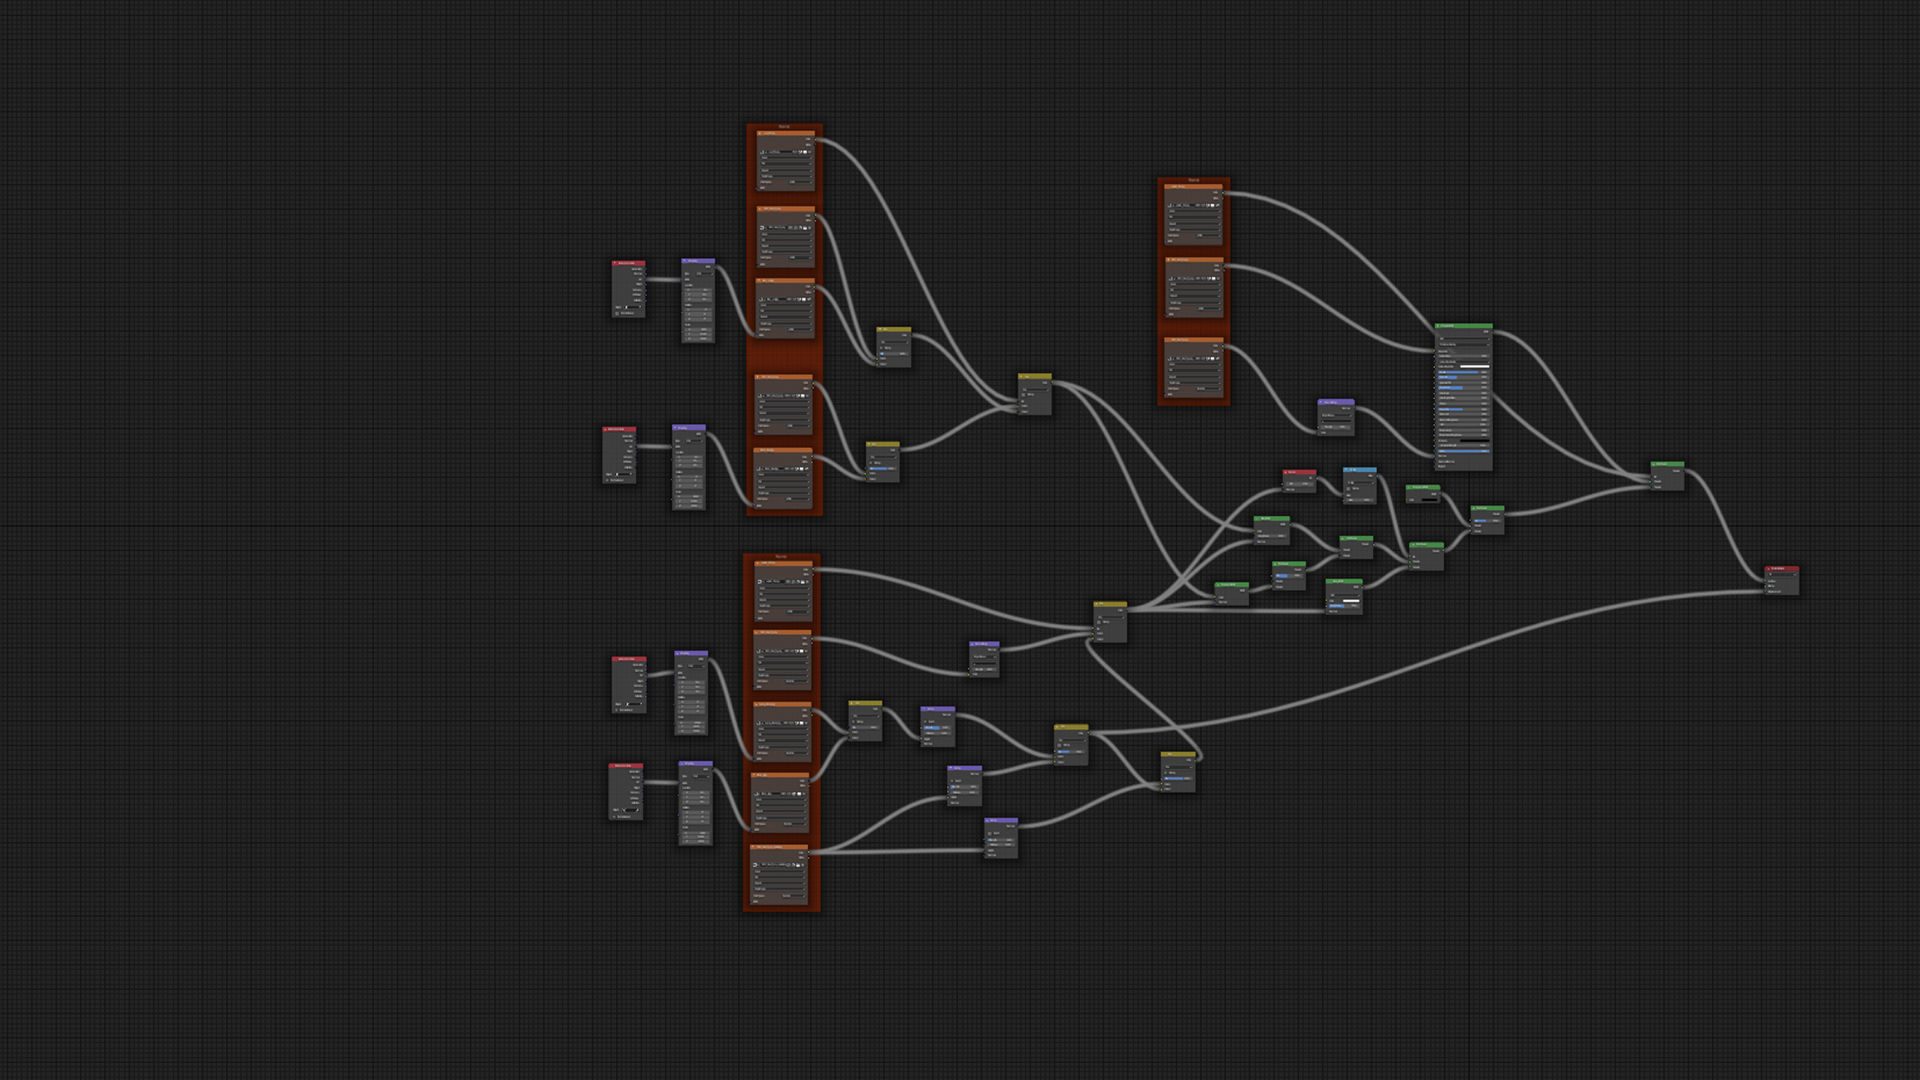Click the Normal Map node beside the Principled BSDF
This screenshot has width=1920, height=1080.
pyautogui.click(x=1337, y=403)
